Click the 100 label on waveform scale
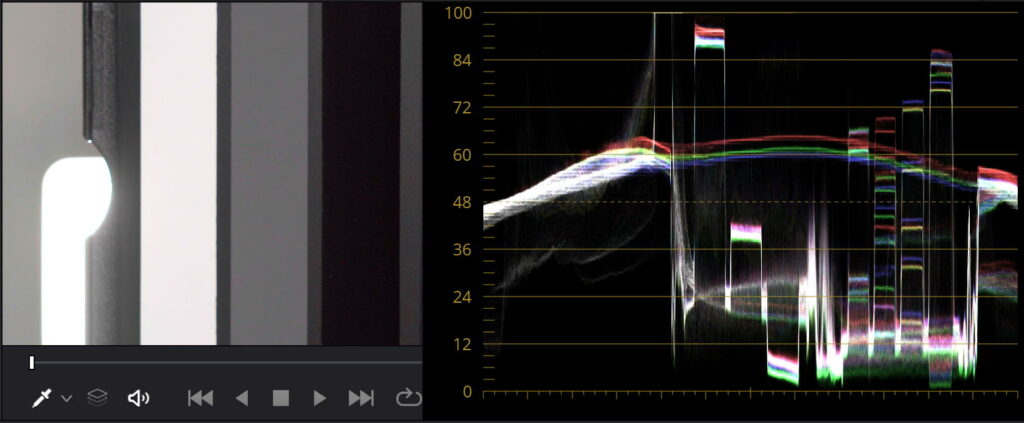Viewport: 1024px width, 423px height. click(x=460, y=13)
